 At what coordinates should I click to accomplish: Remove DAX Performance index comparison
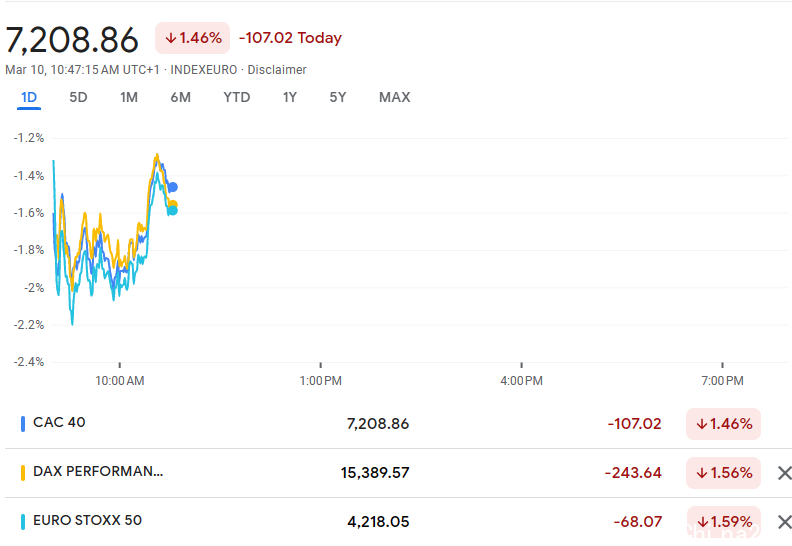(x=784, y=473)
